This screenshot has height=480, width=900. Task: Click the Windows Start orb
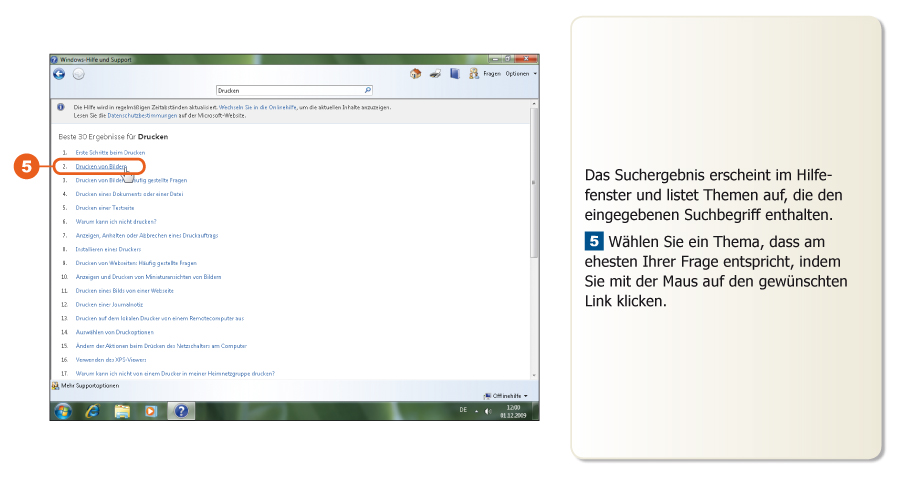[x=63, y=410]
